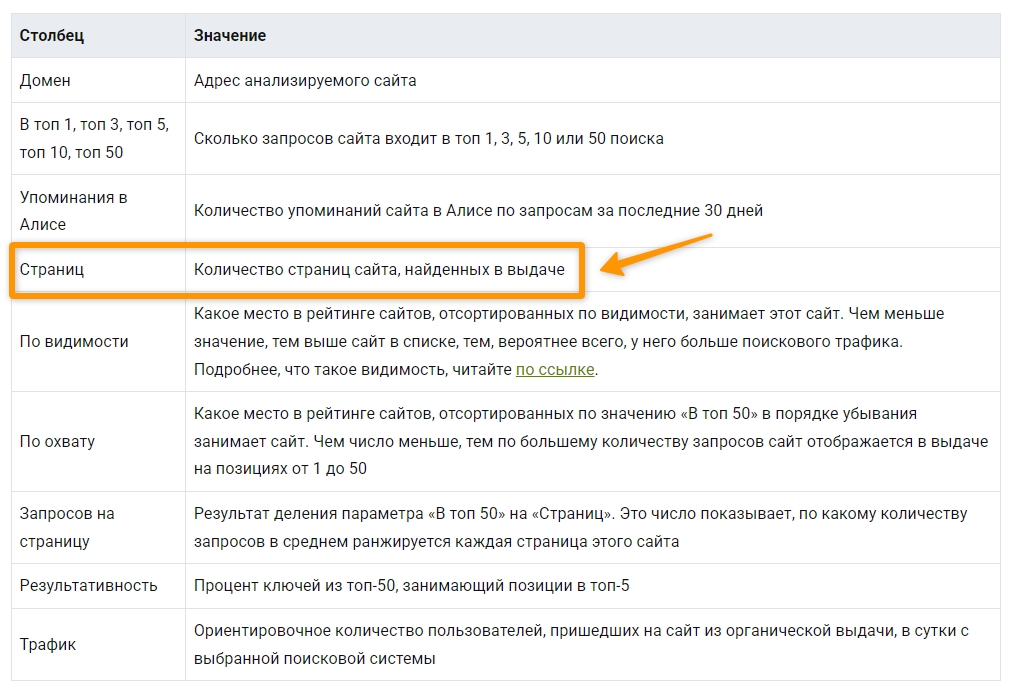Screen dimensions: 1012x686
Task: Select the "По видимости" row label
Action: (74, 342)
